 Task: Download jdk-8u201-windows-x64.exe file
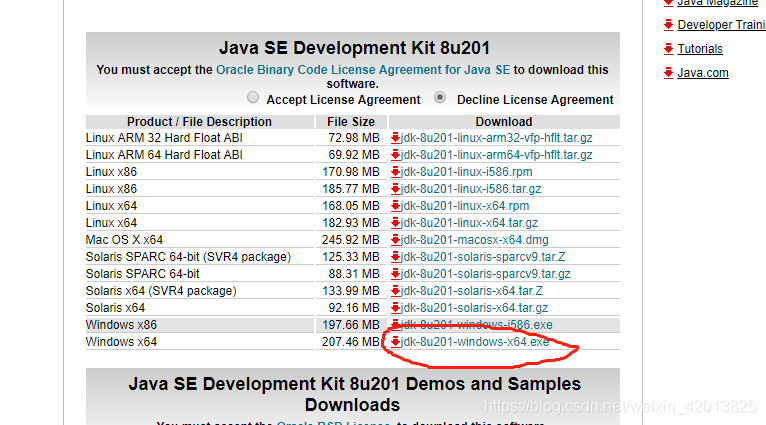tap(475, 342)
